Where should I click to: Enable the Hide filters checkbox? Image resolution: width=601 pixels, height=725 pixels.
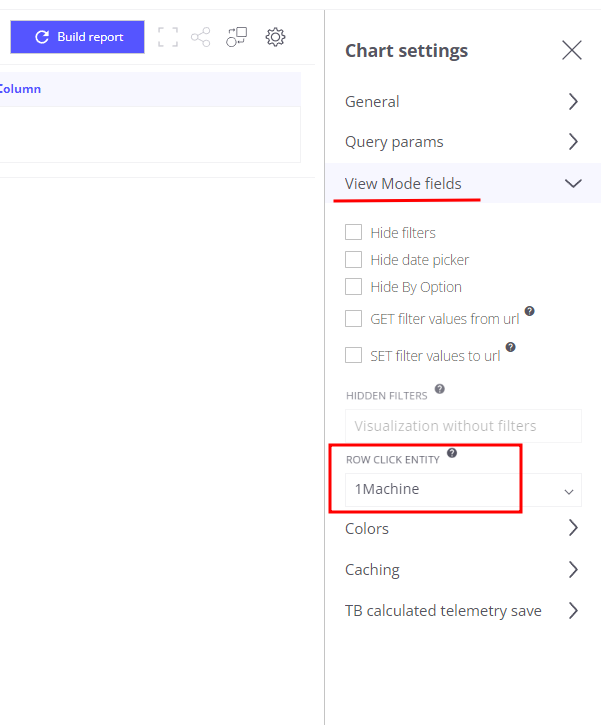point(353,232)
